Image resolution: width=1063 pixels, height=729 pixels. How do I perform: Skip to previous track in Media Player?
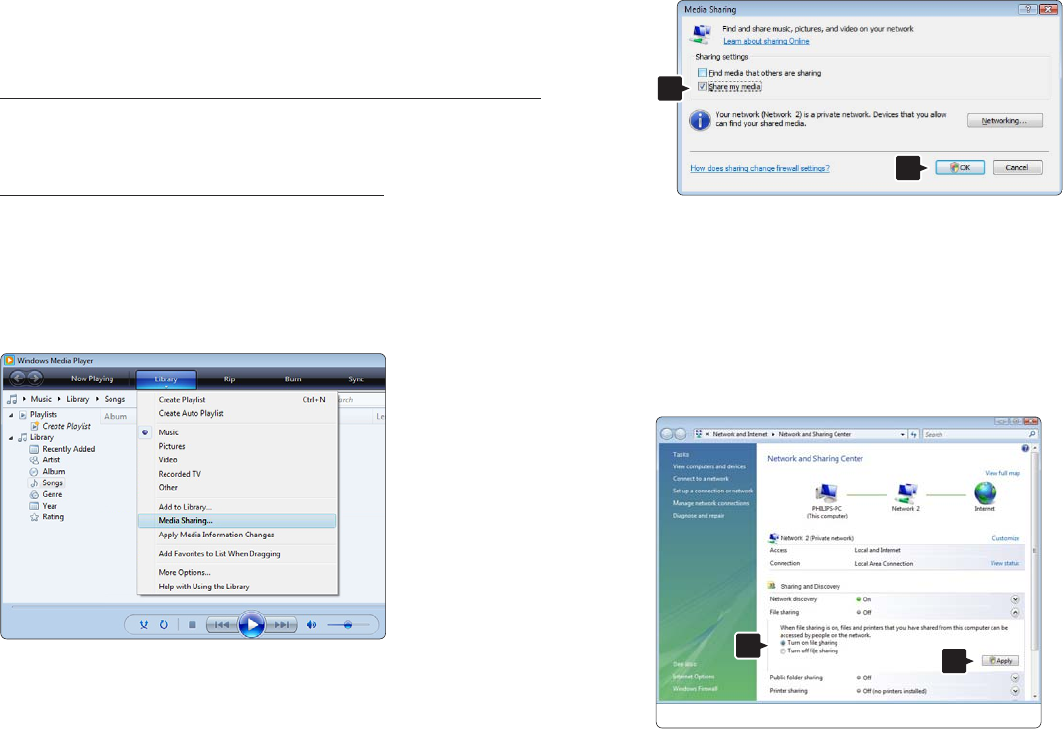click(222, 625)
